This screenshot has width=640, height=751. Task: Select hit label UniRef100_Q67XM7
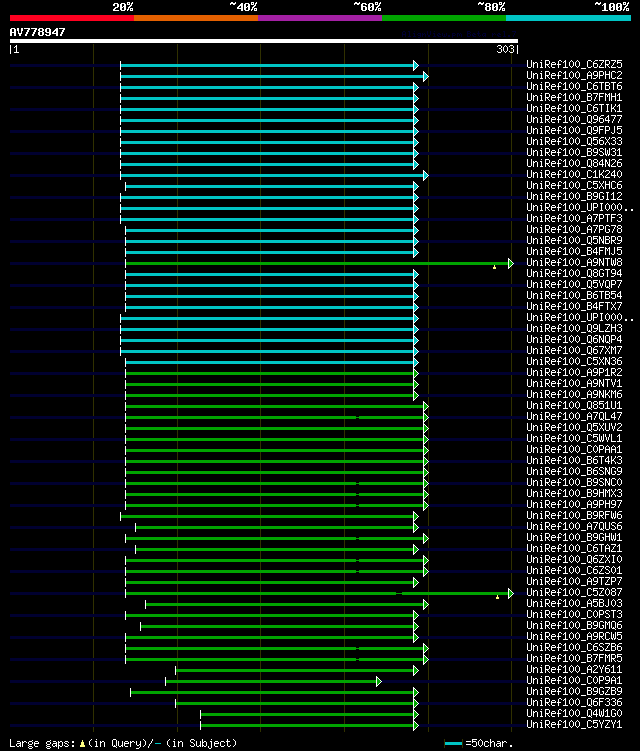point(574,351)
